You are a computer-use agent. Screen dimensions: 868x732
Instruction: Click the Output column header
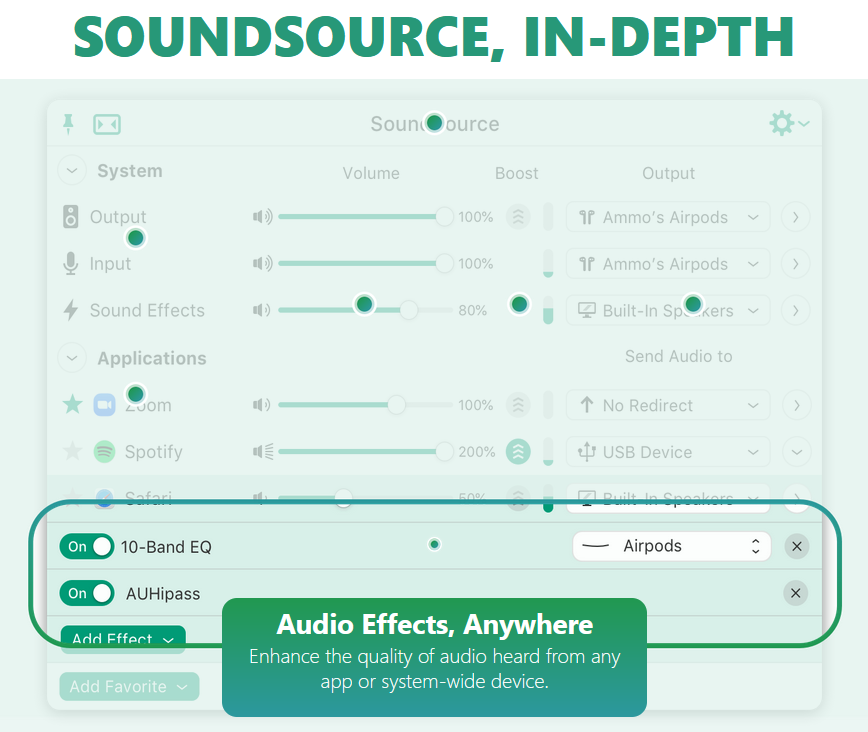[668, 173]
